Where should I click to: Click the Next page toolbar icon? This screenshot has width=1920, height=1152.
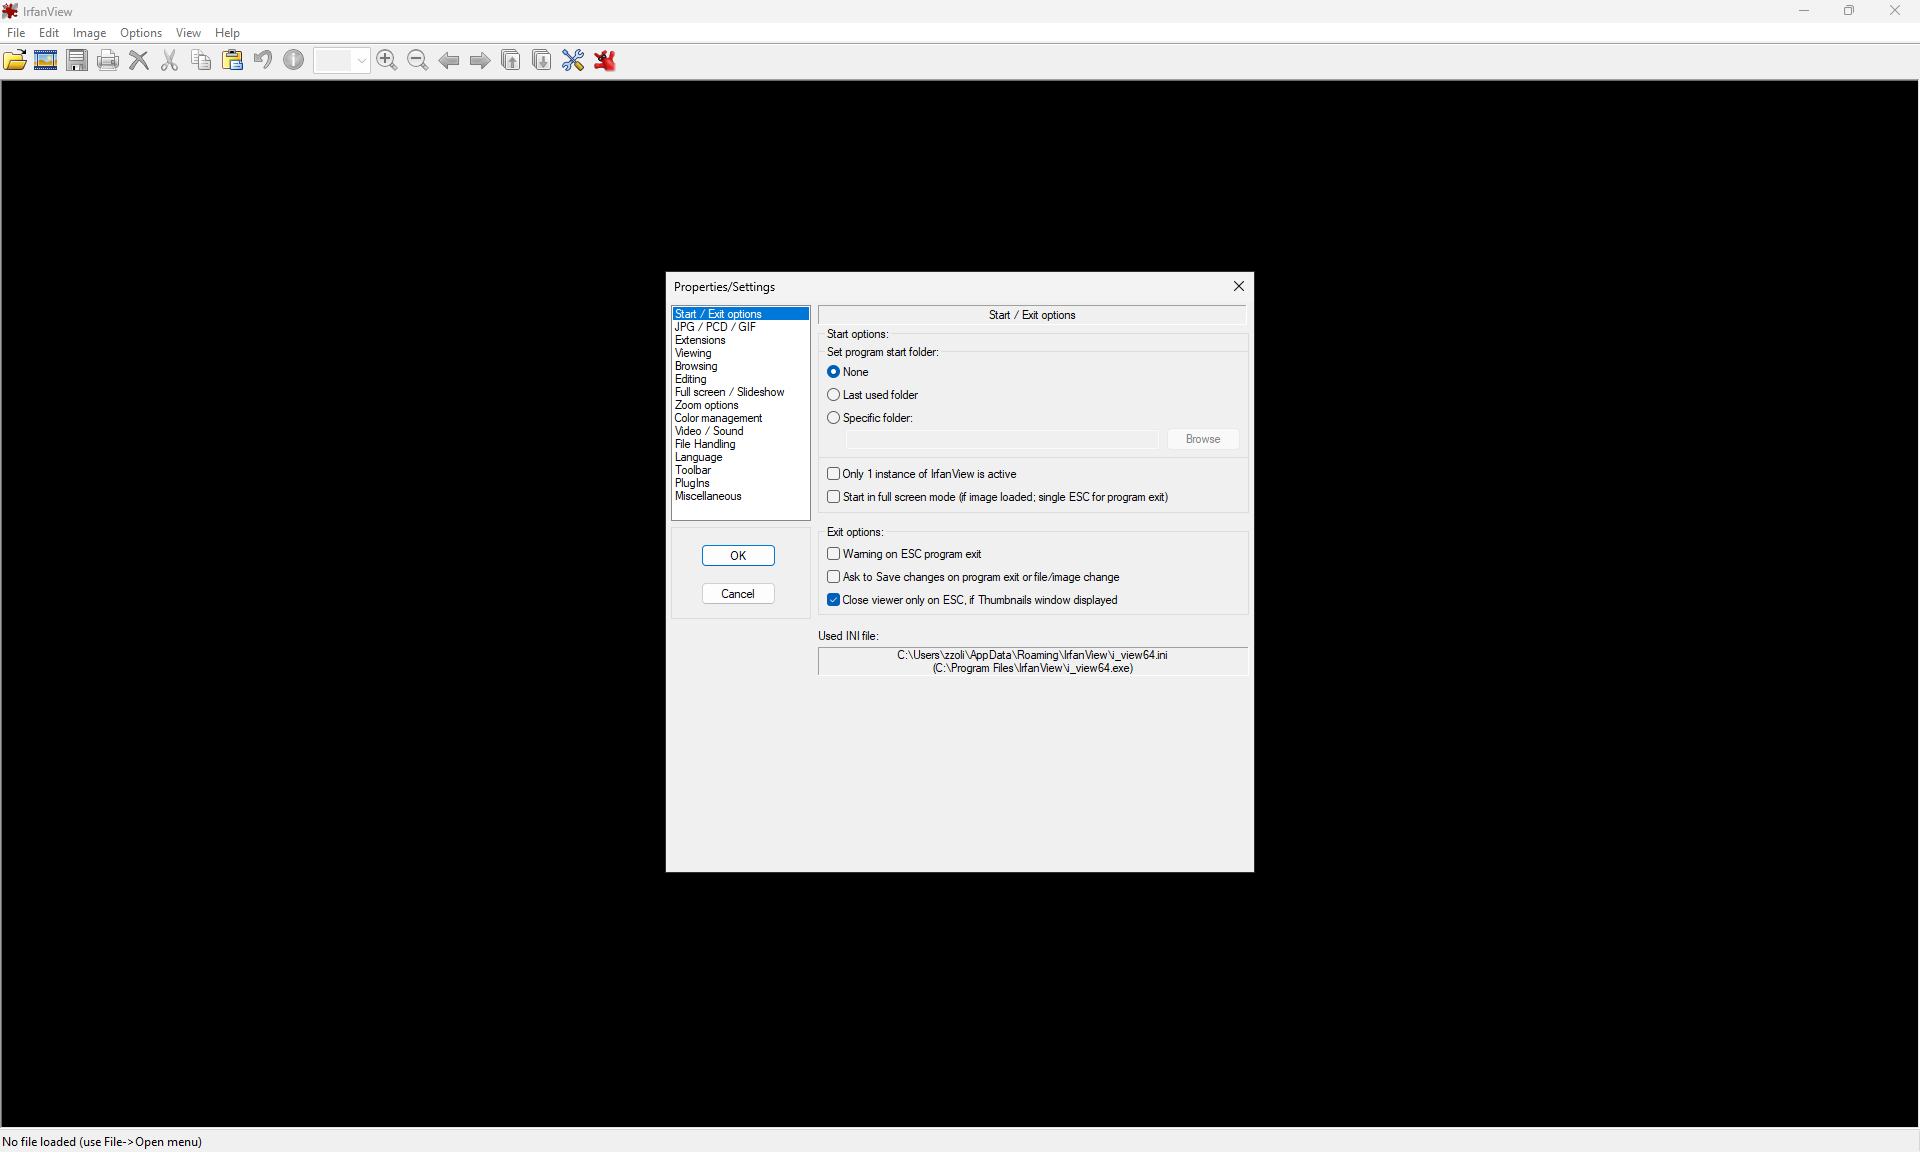[542, 60]
